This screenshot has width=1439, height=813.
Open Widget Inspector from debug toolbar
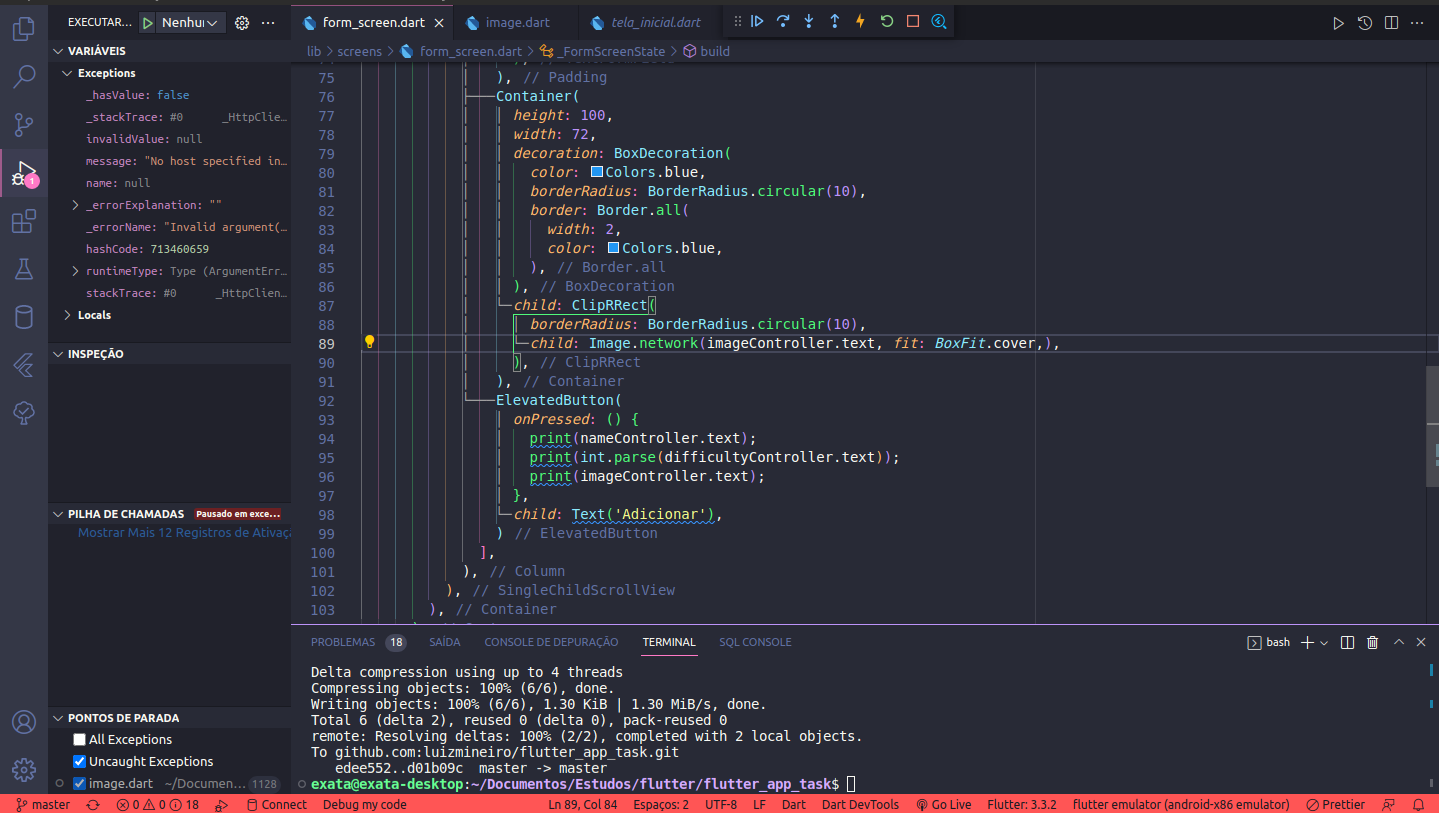click(939, 21)
